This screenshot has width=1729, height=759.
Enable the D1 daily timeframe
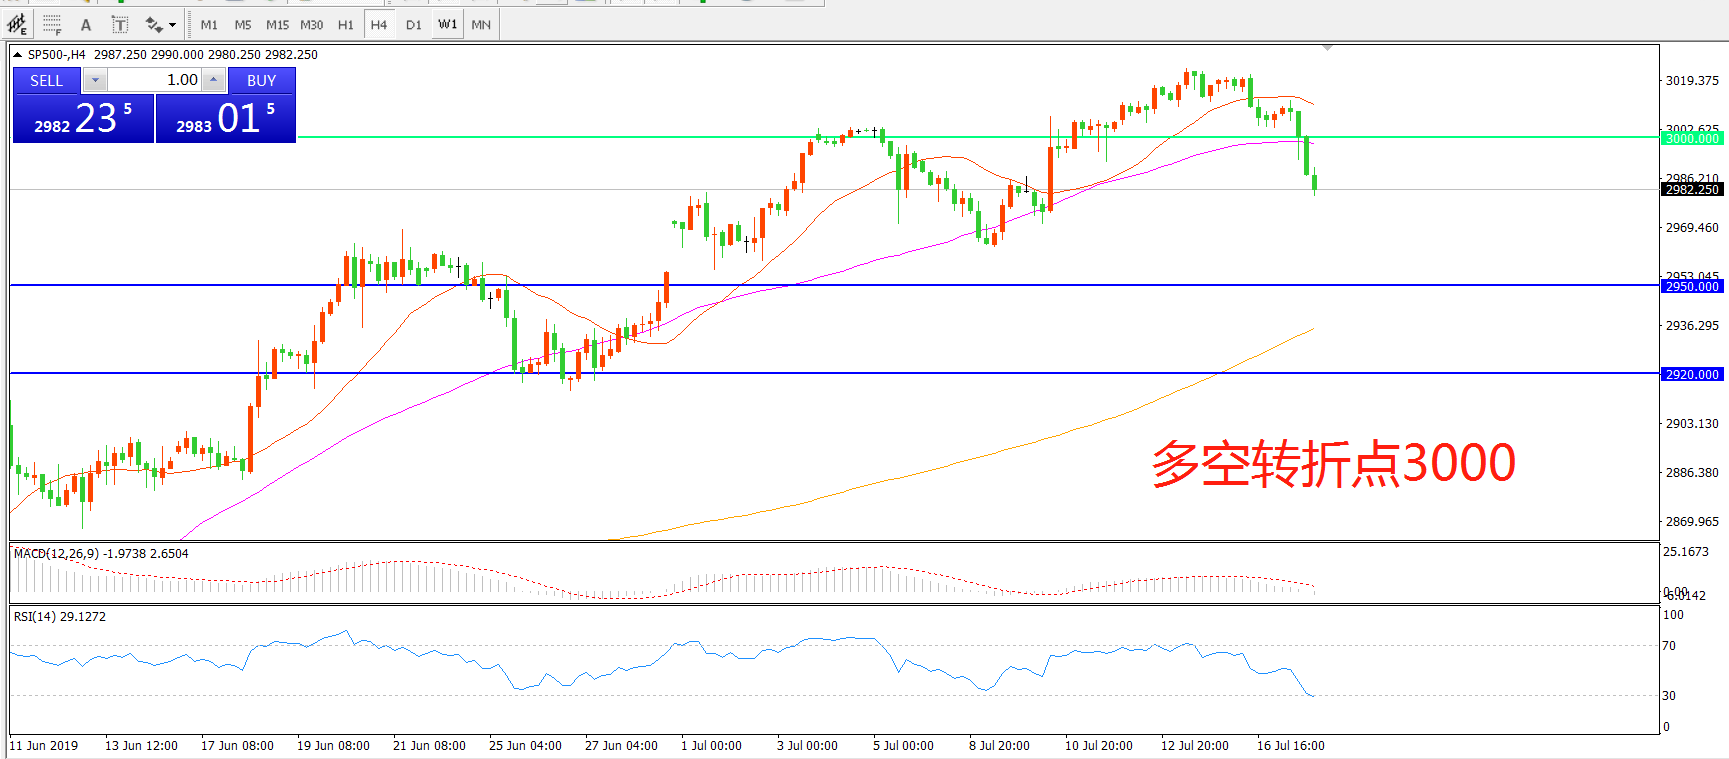413,25
